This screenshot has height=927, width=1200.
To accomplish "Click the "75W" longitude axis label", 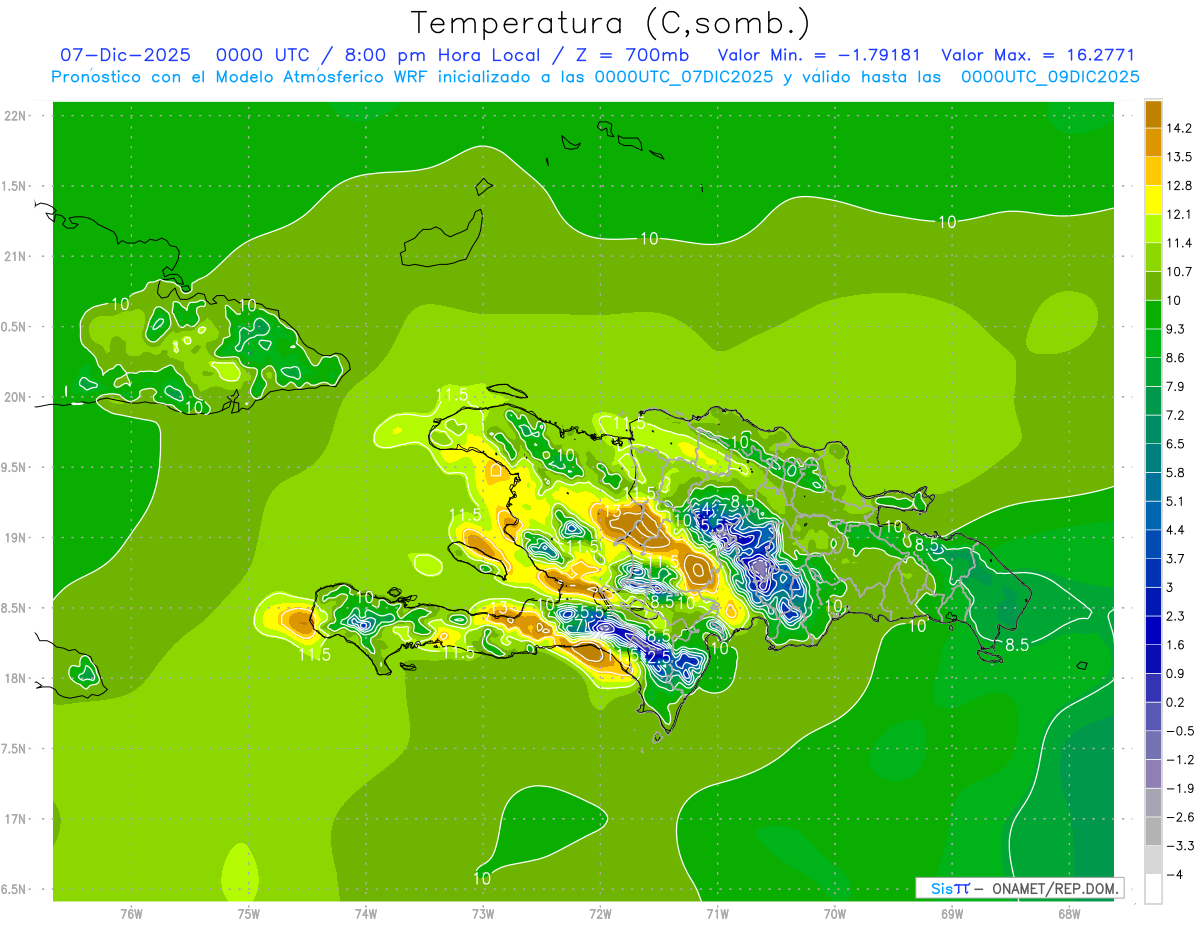I will 249,915.
